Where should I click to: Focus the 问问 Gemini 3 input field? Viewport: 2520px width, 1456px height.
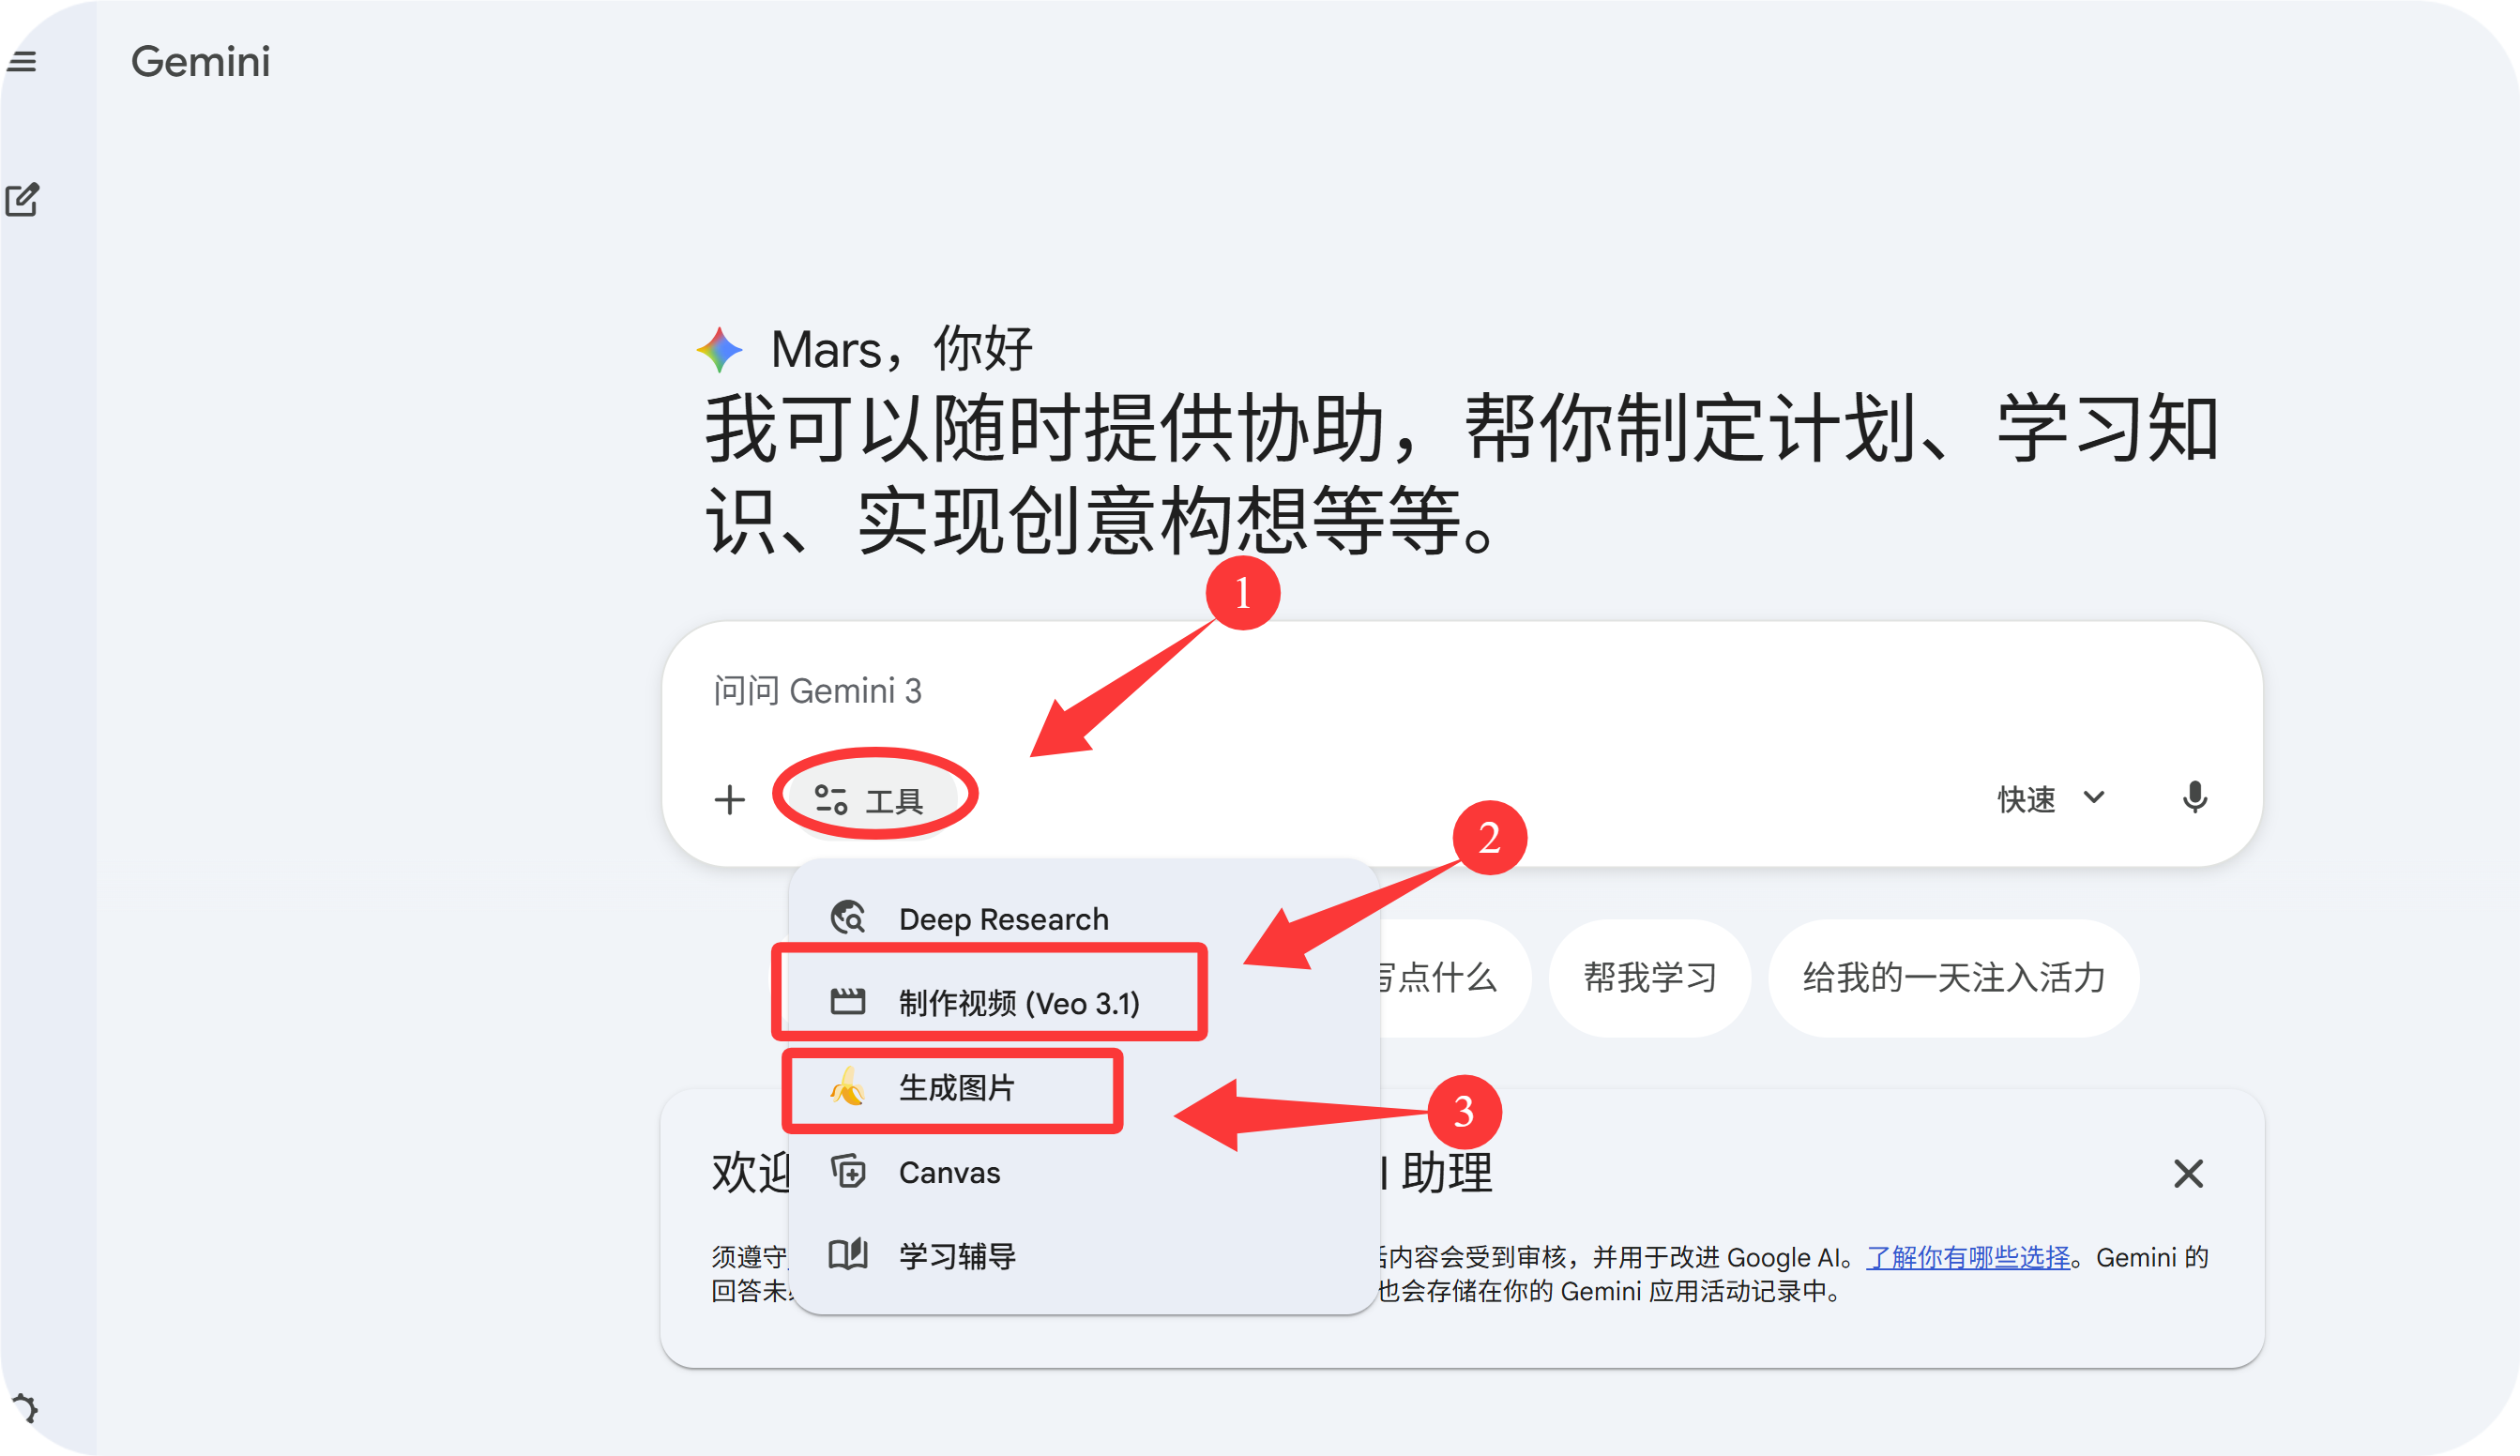1460,691
